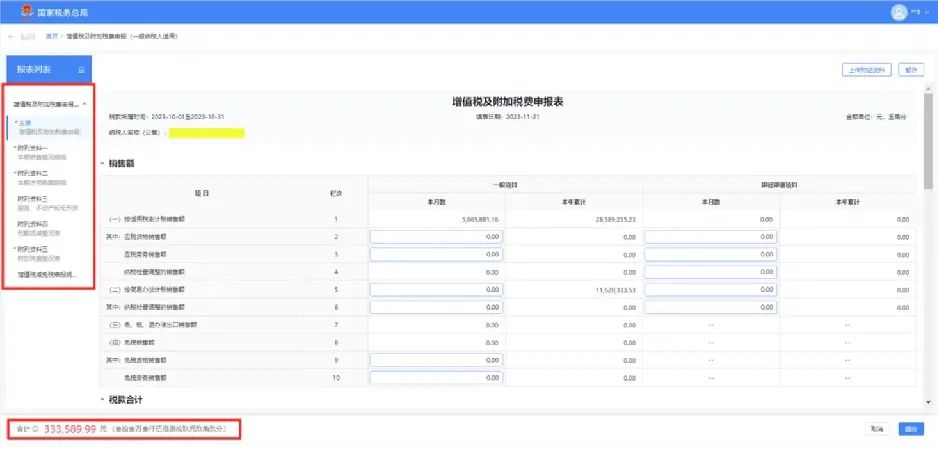Open the user account dropdown arrow

click(x=927, y=13)
